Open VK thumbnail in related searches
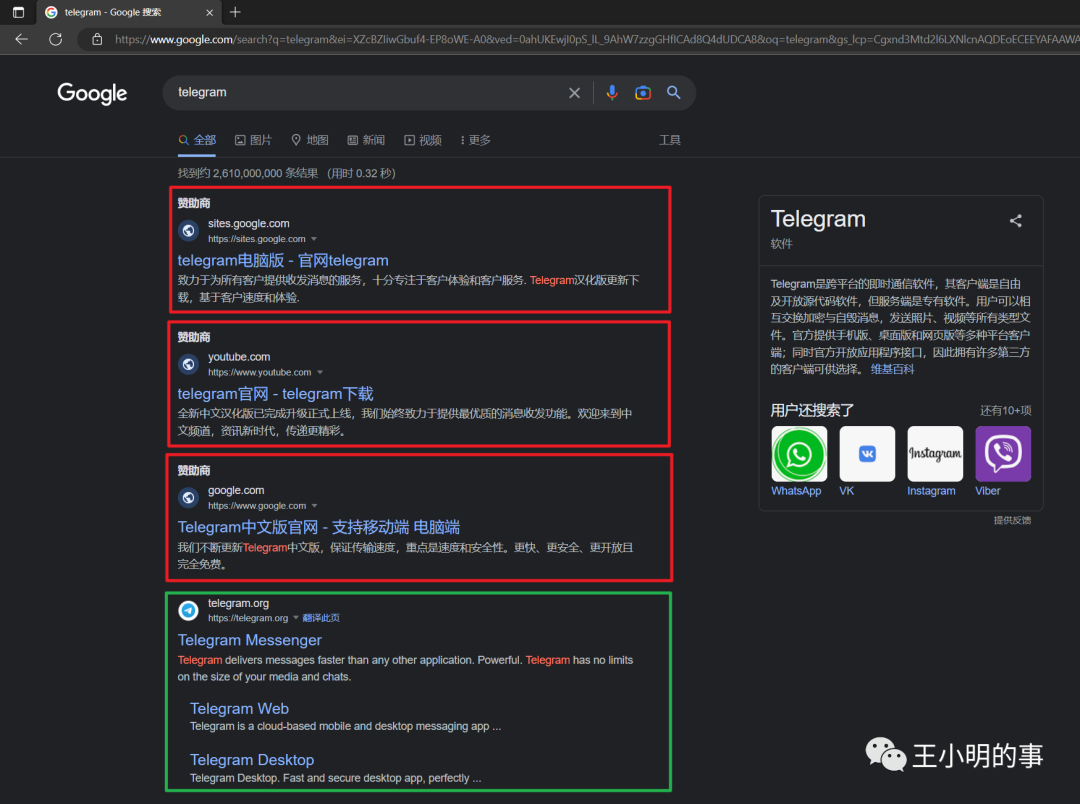The width and height of the screenshot is (1080, 804). [867, 454]
